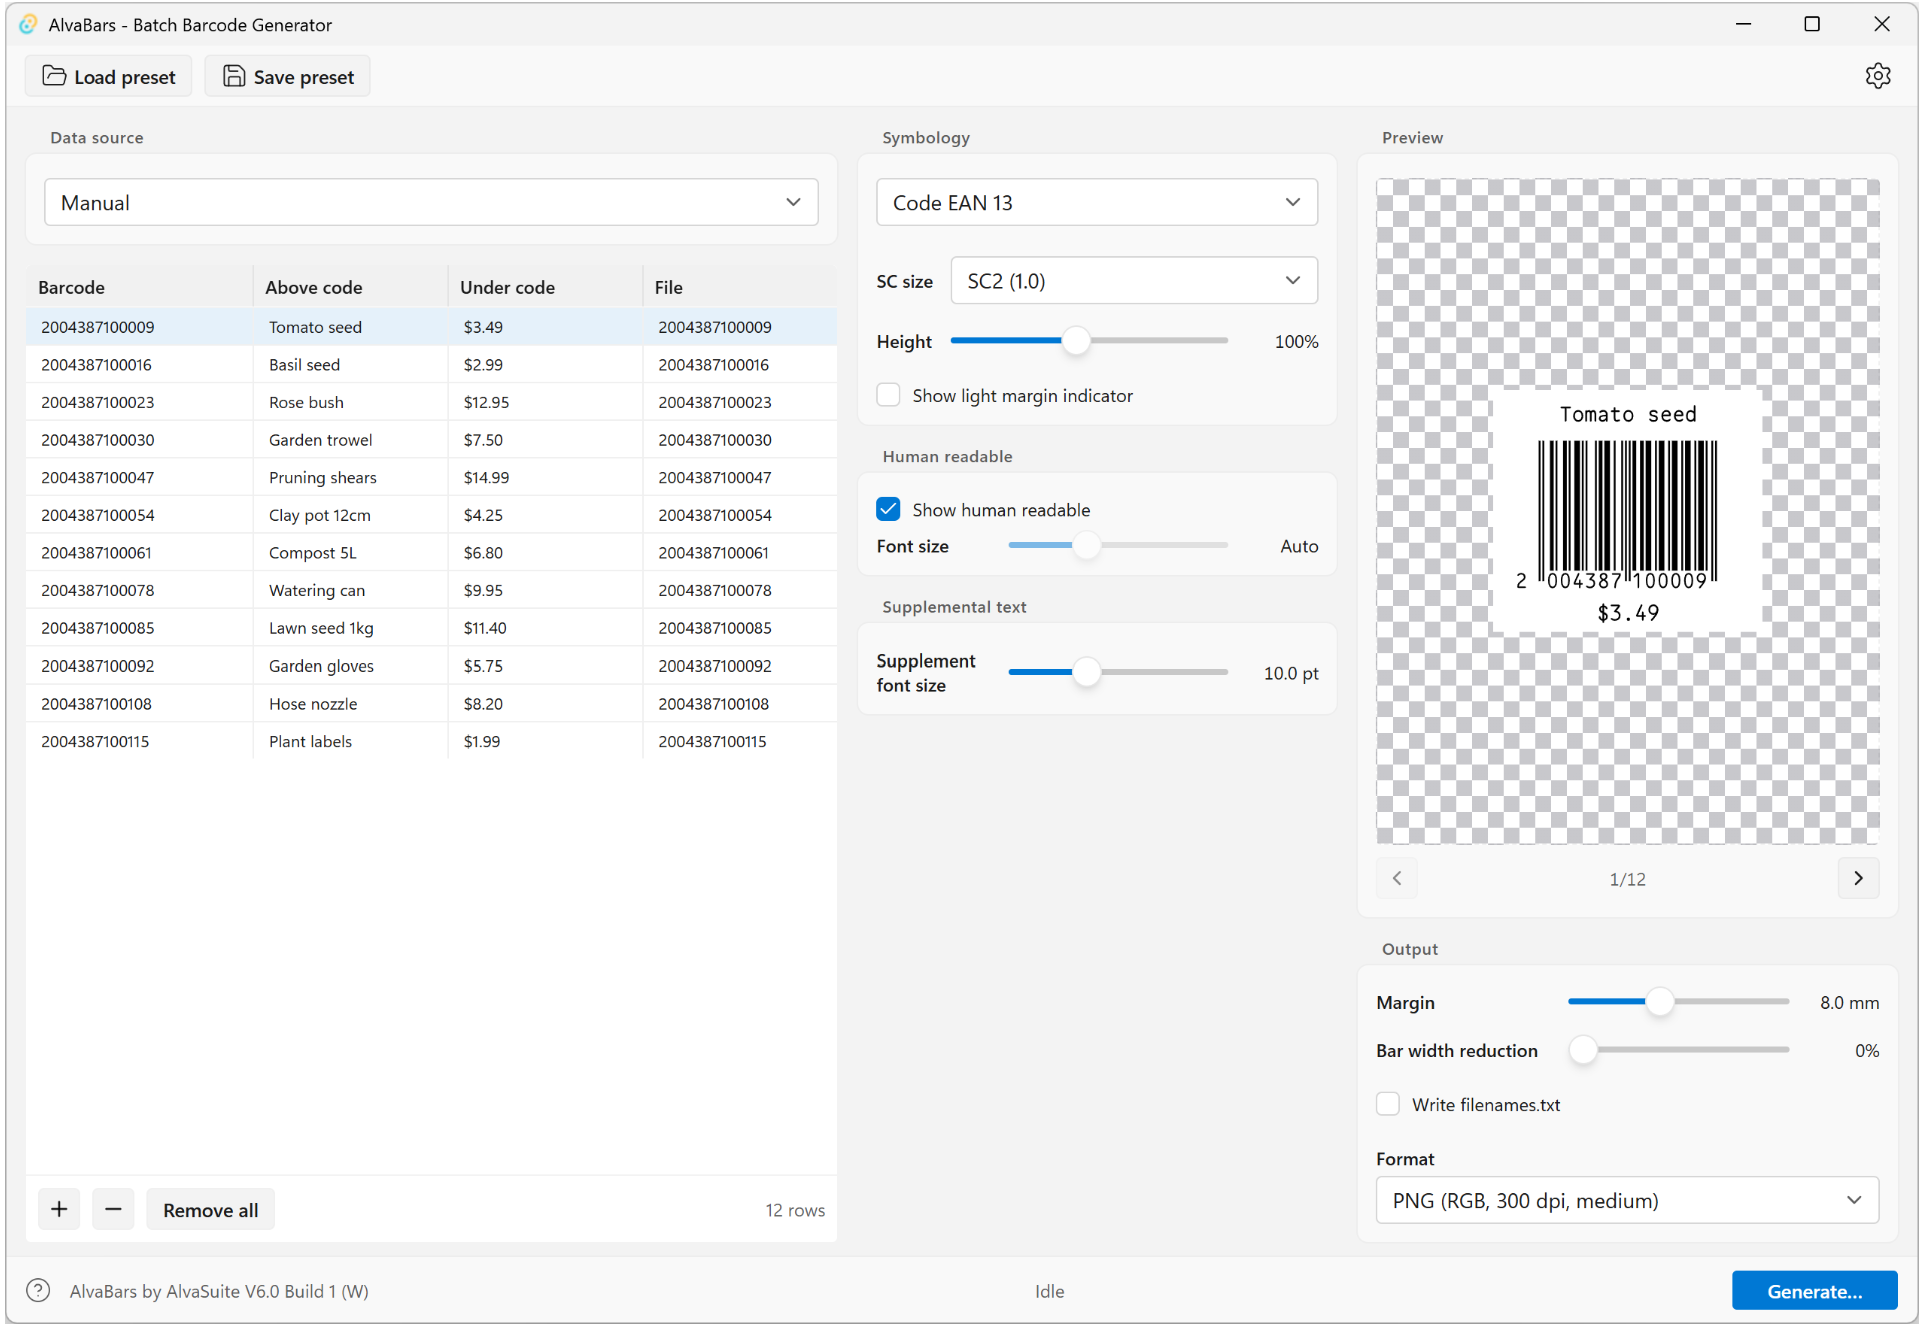Select the Watering can cell
This screenshot has height=1325, width=1920.
(x=350, y=591)
